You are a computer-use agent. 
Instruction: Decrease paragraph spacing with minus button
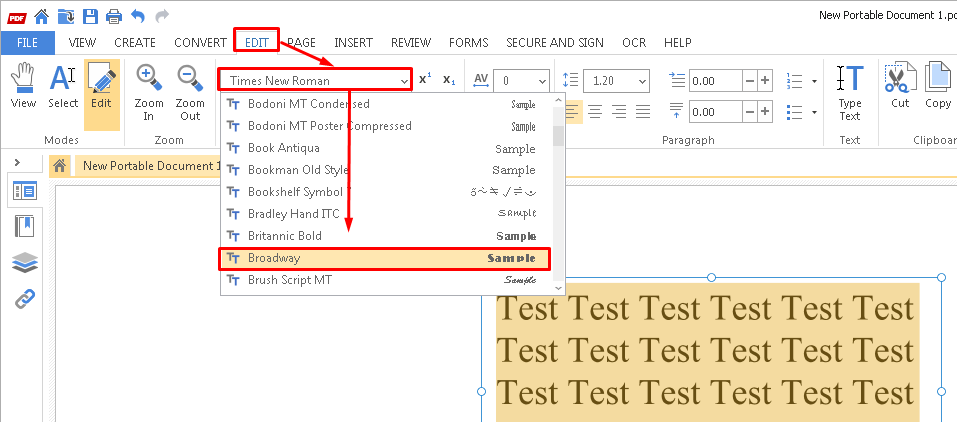[750, 112]
